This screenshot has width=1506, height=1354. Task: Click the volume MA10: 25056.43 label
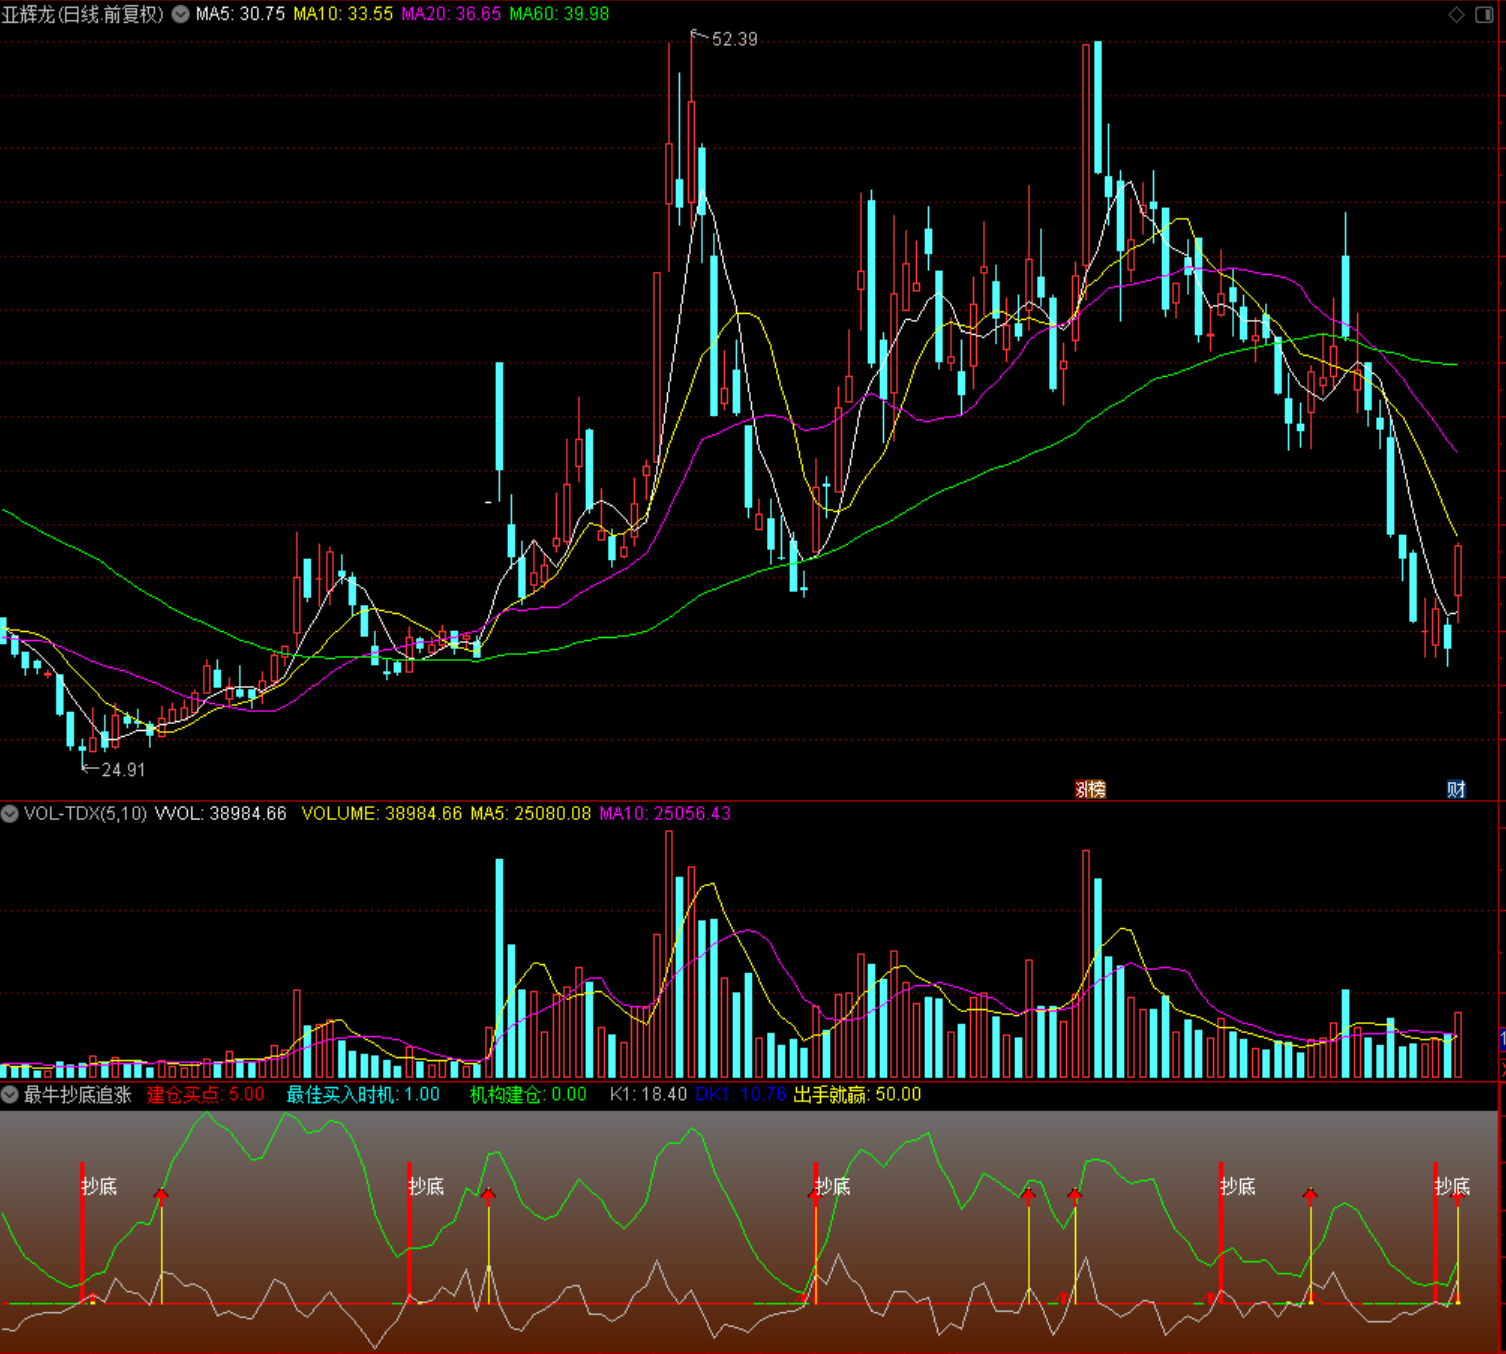[x=665, y=814]
